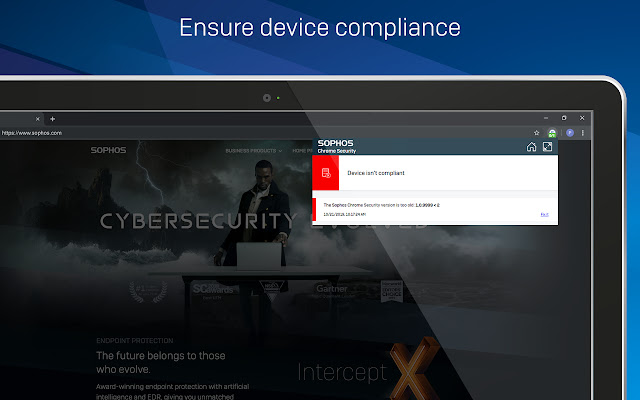Open a new browser tab

coord(52,119)
